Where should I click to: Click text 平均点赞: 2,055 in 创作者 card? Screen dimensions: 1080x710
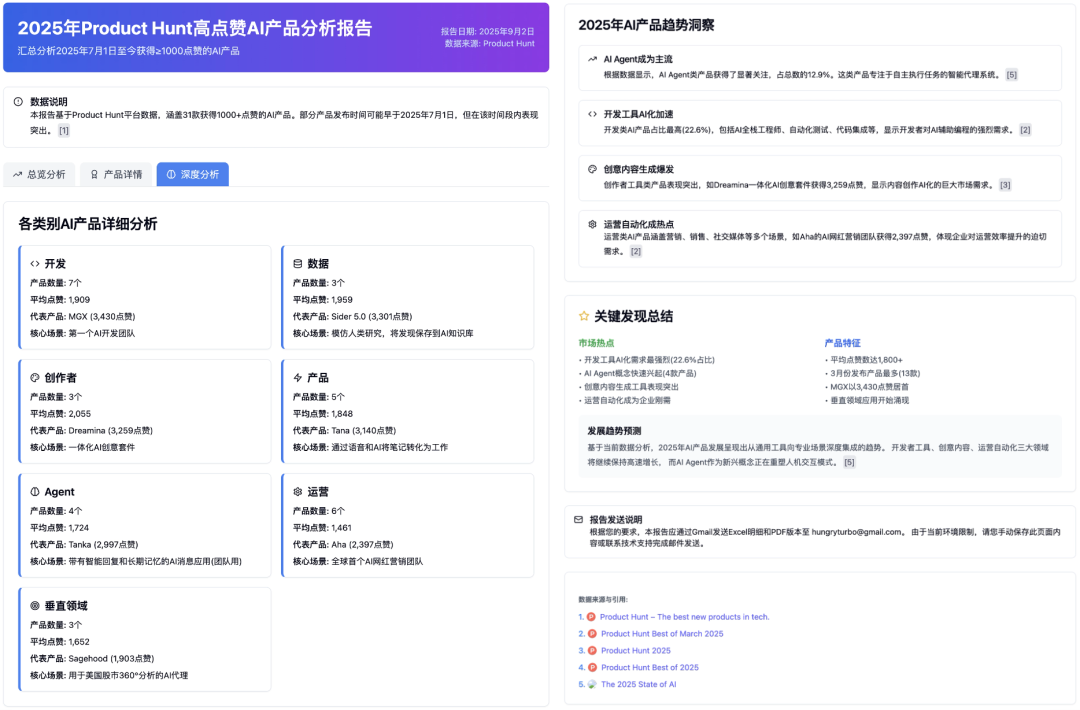(60, 414)
